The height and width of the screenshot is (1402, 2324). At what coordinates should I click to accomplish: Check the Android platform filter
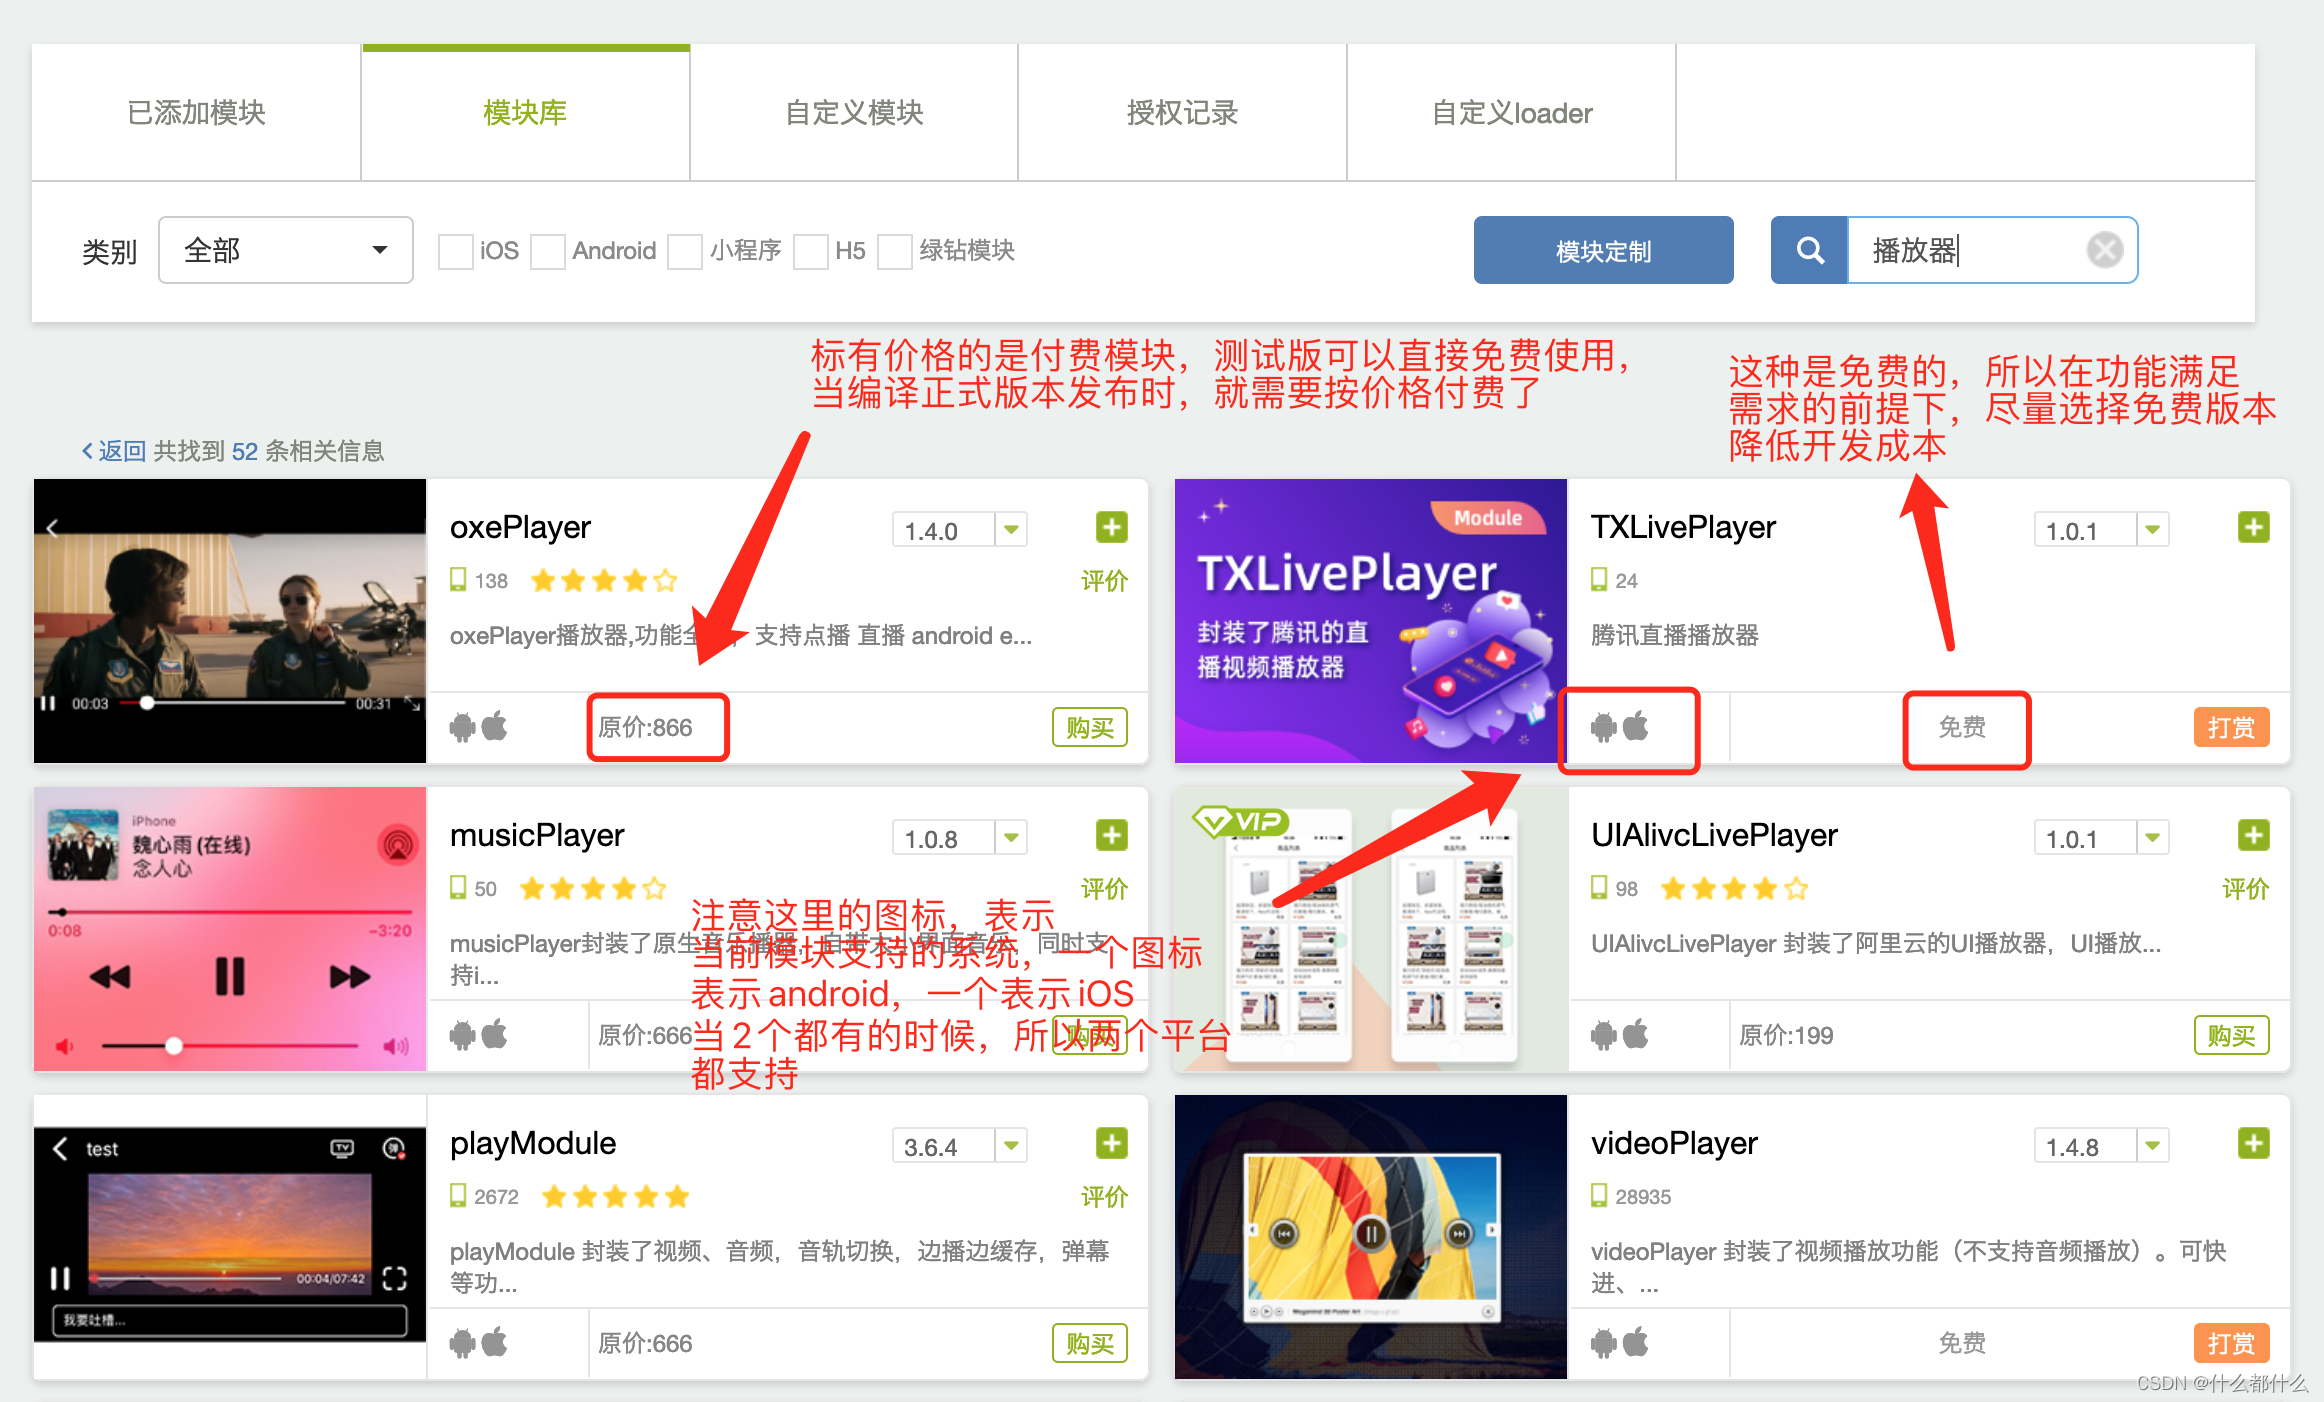548,251
